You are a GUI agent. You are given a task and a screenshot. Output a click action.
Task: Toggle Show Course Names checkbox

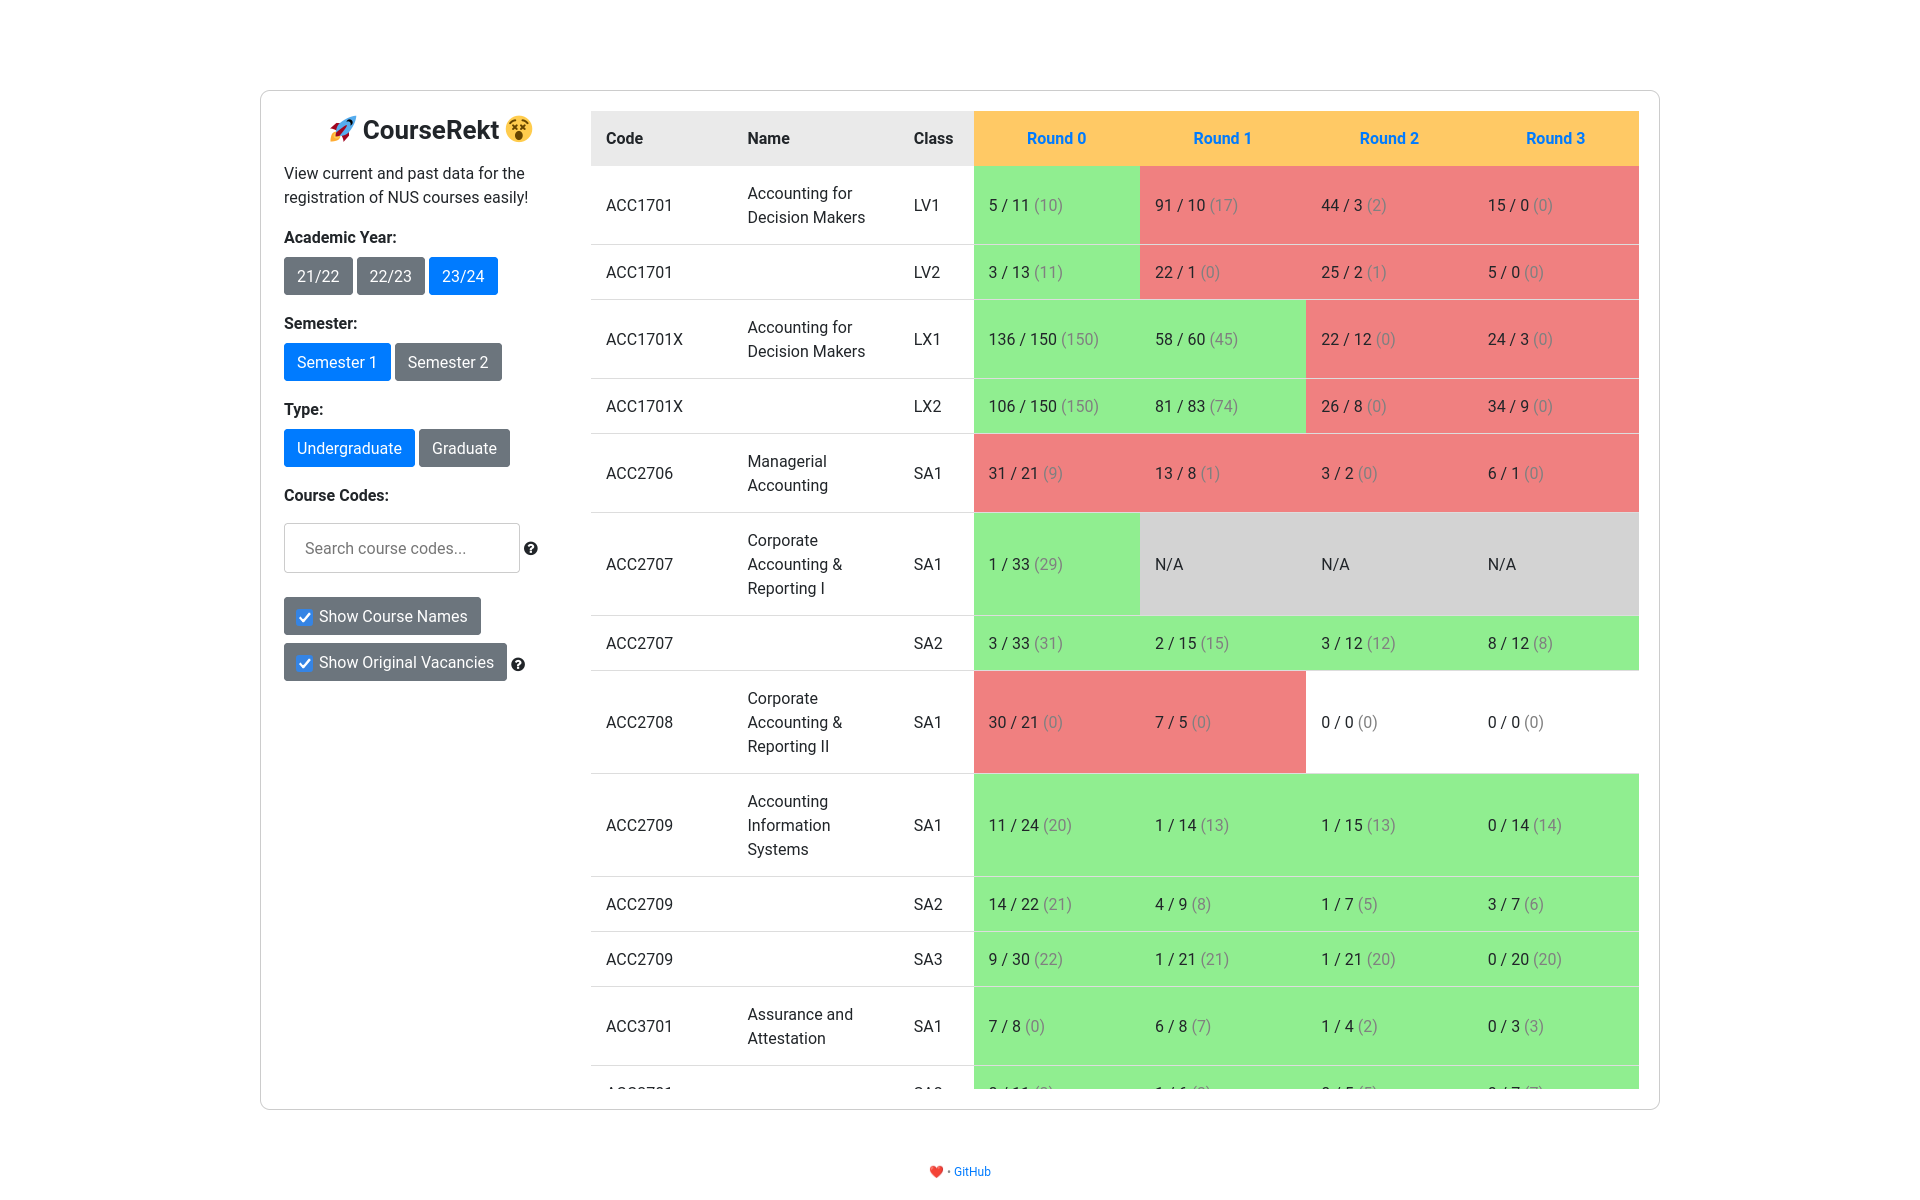click(305, 617)
